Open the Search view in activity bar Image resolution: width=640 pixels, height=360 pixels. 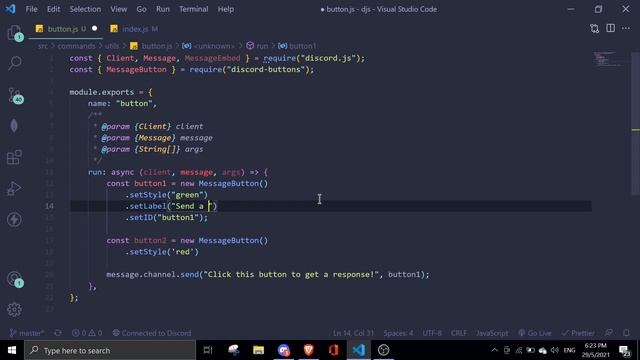coord(15,63)
